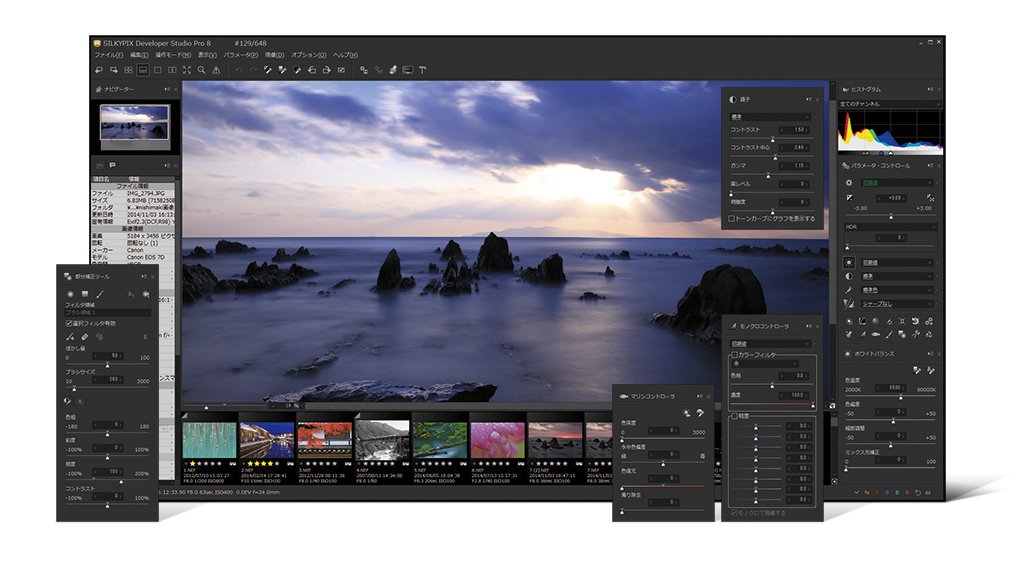This screenshot has width=1020, height=577.
Task: Select the Zoom loupe tool in the toolbar
Action: coord(199,70)
